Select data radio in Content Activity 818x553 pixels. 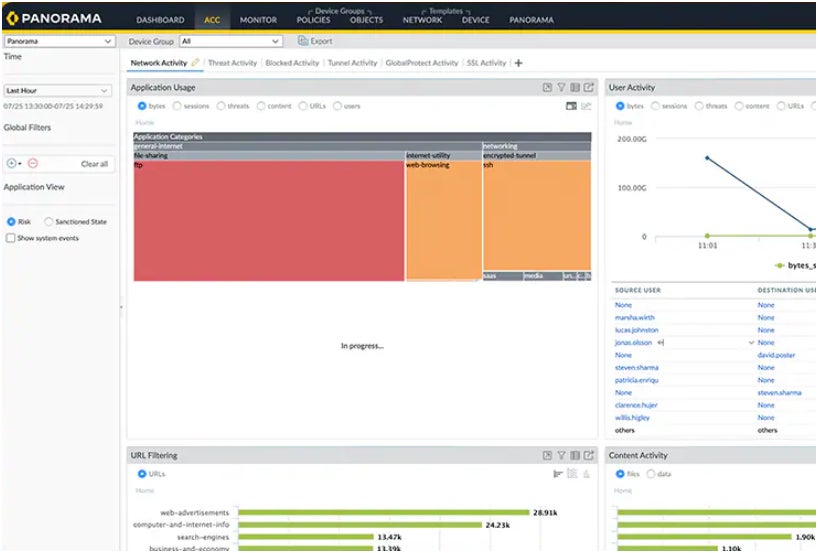coord(651,474)
